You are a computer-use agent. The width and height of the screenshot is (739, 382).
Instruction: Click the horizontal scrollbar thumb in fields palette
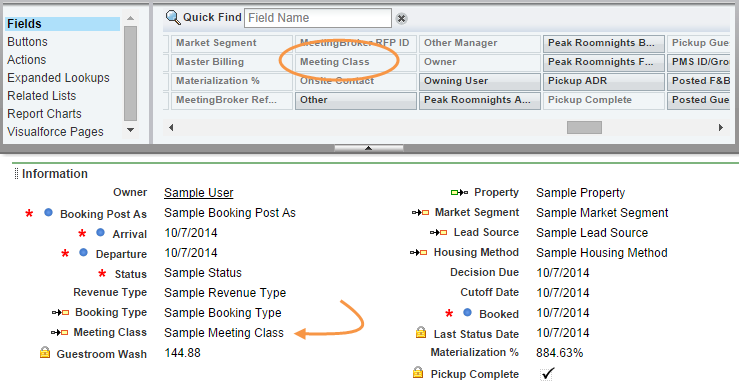click(x=584, y=128)
